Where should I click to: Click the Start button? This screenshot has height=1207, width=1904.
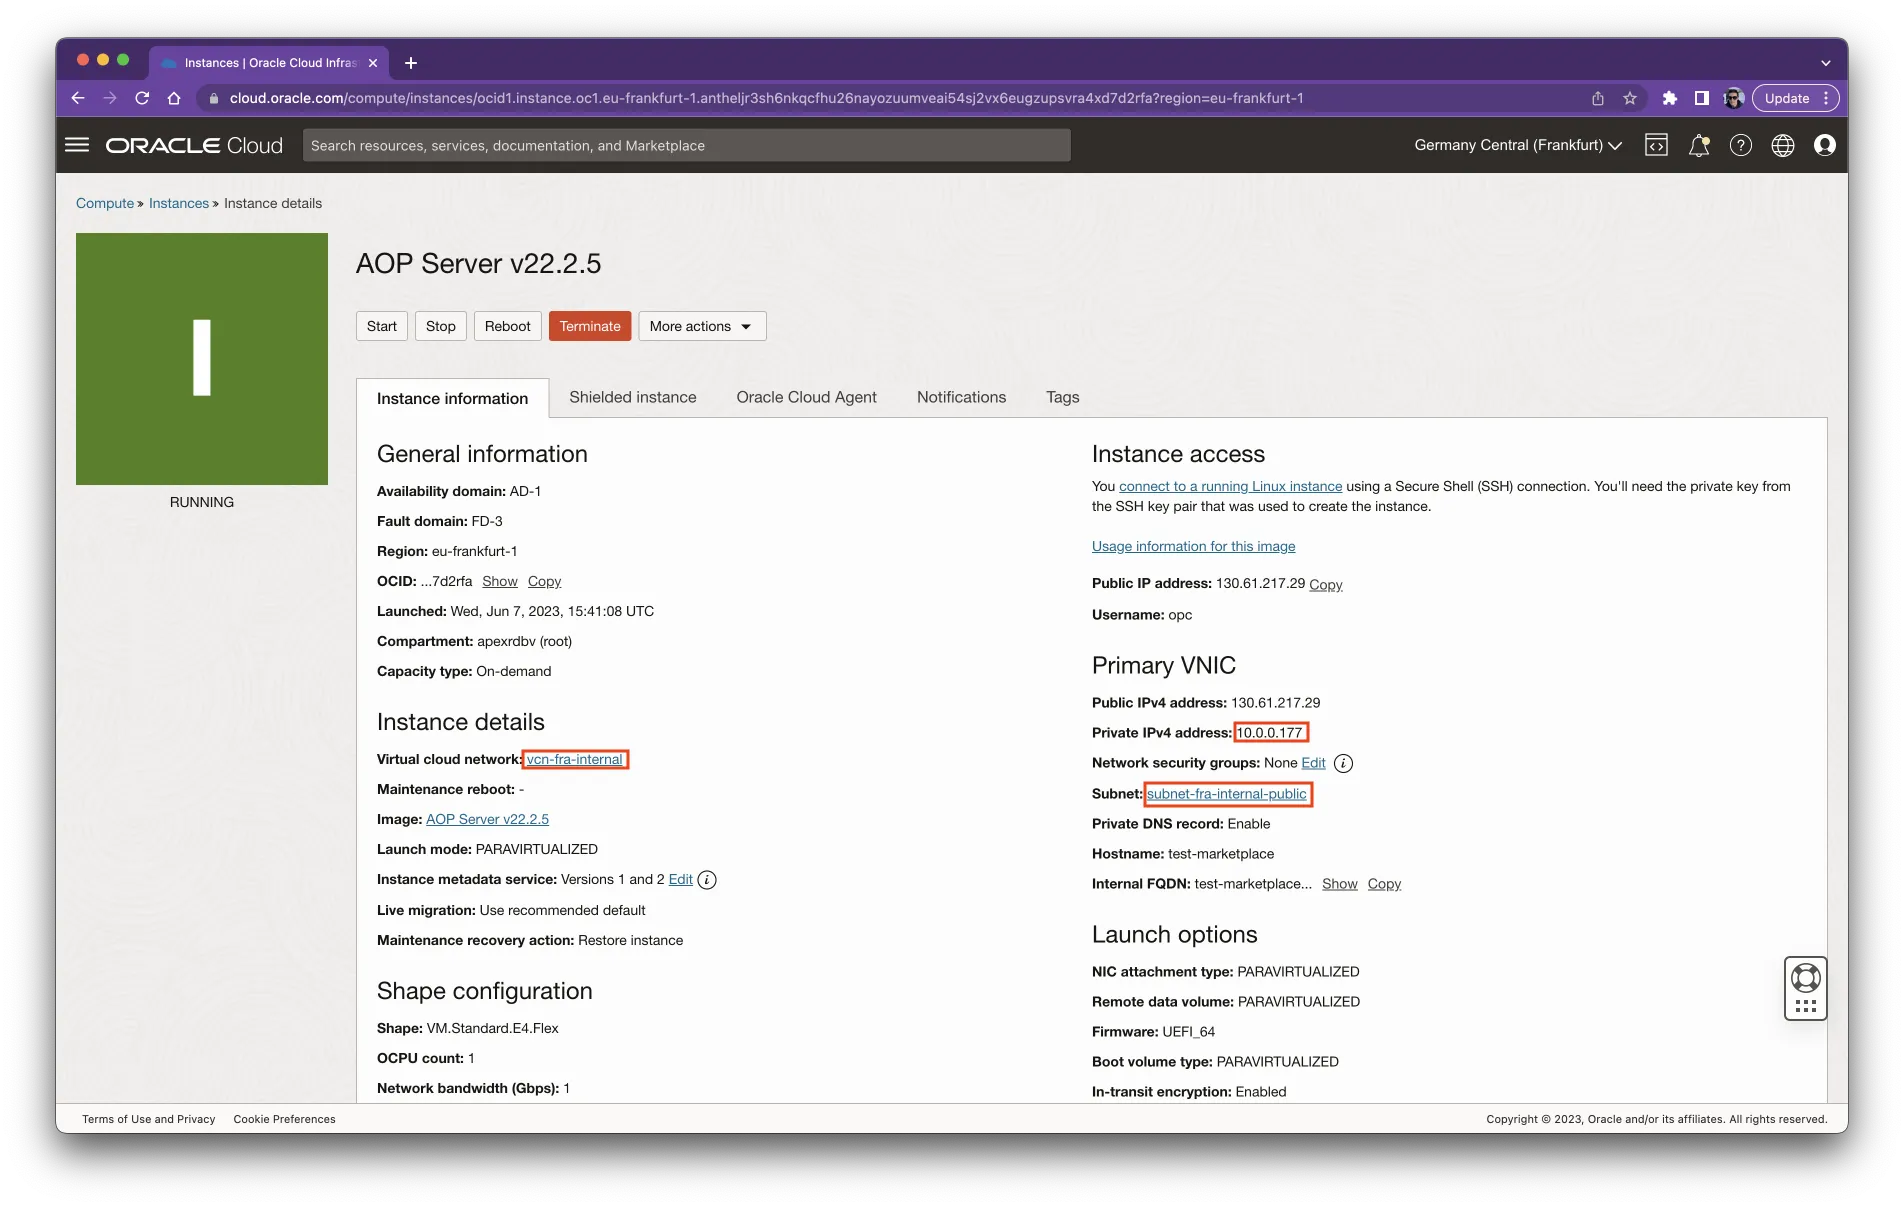pos(382,326)
